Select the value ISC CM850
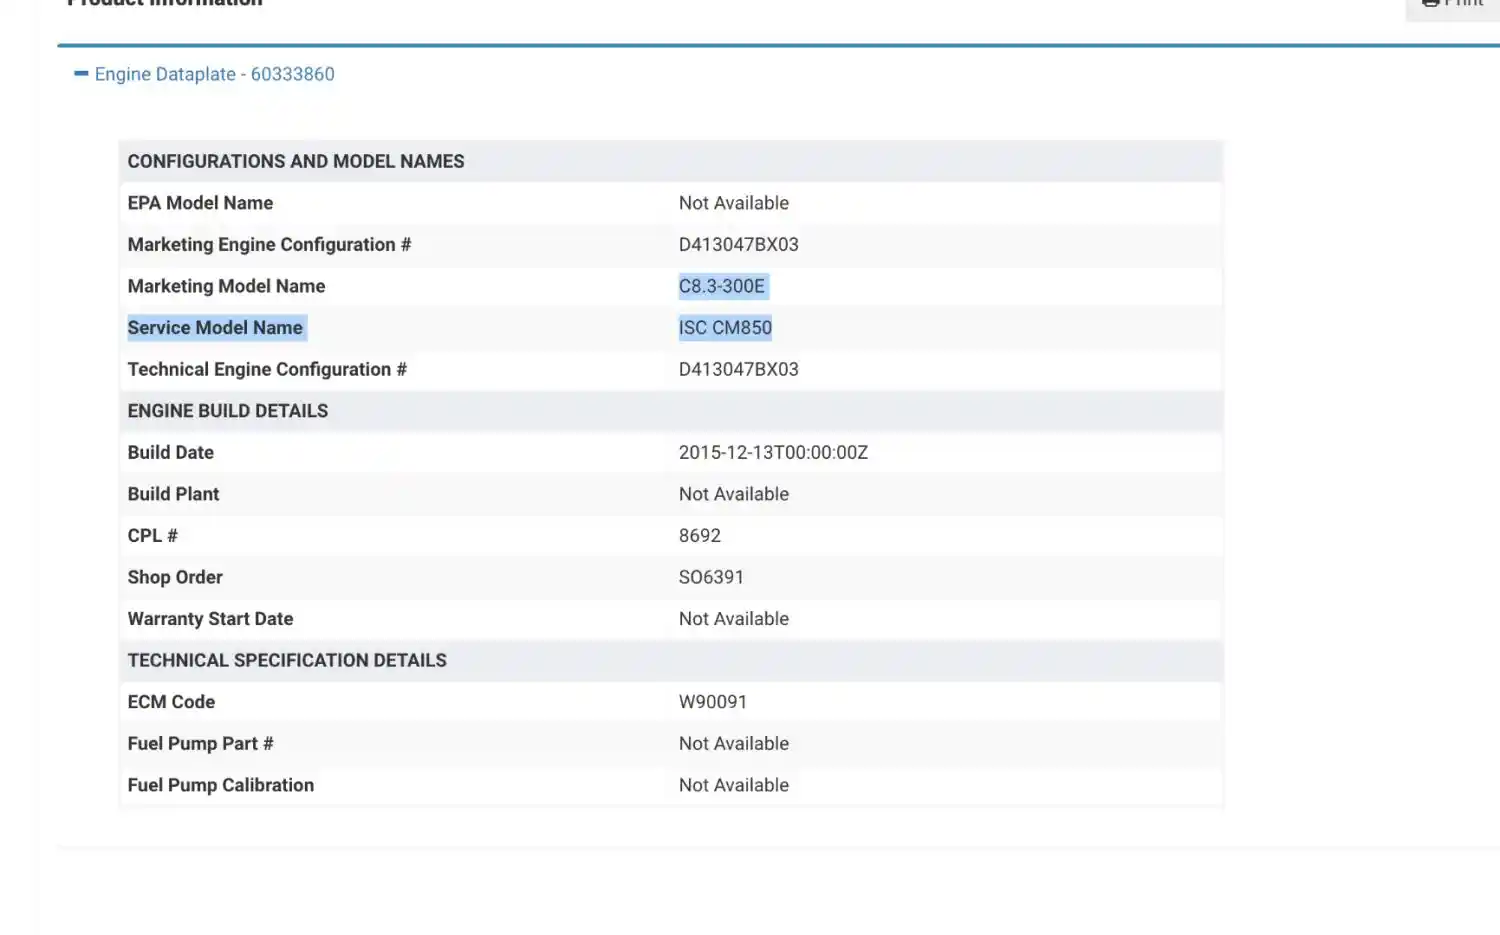1500x935 pixels. (x=725, y=328)
